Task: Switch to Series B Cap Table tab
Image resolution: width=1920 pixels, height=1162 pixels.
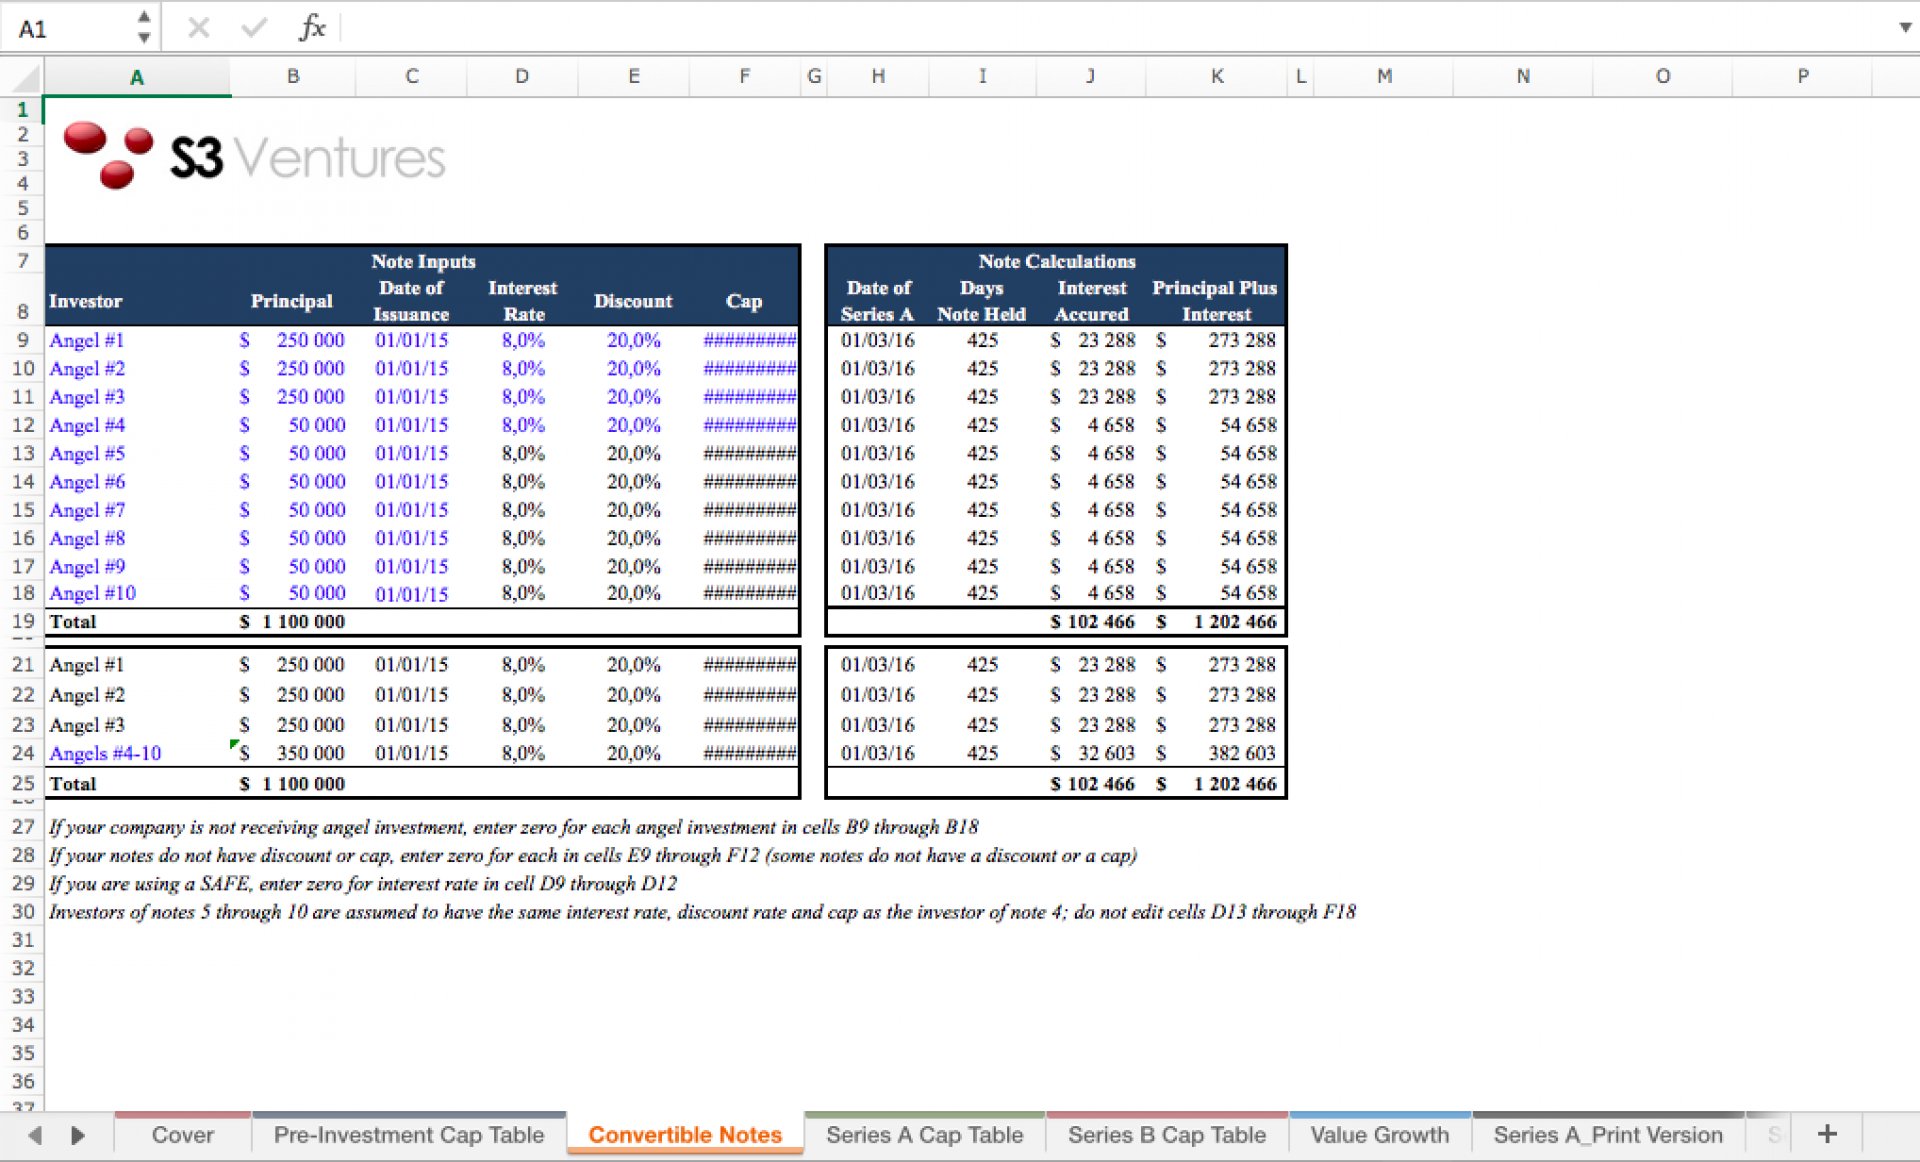Action: (x=1166, y=1135)
